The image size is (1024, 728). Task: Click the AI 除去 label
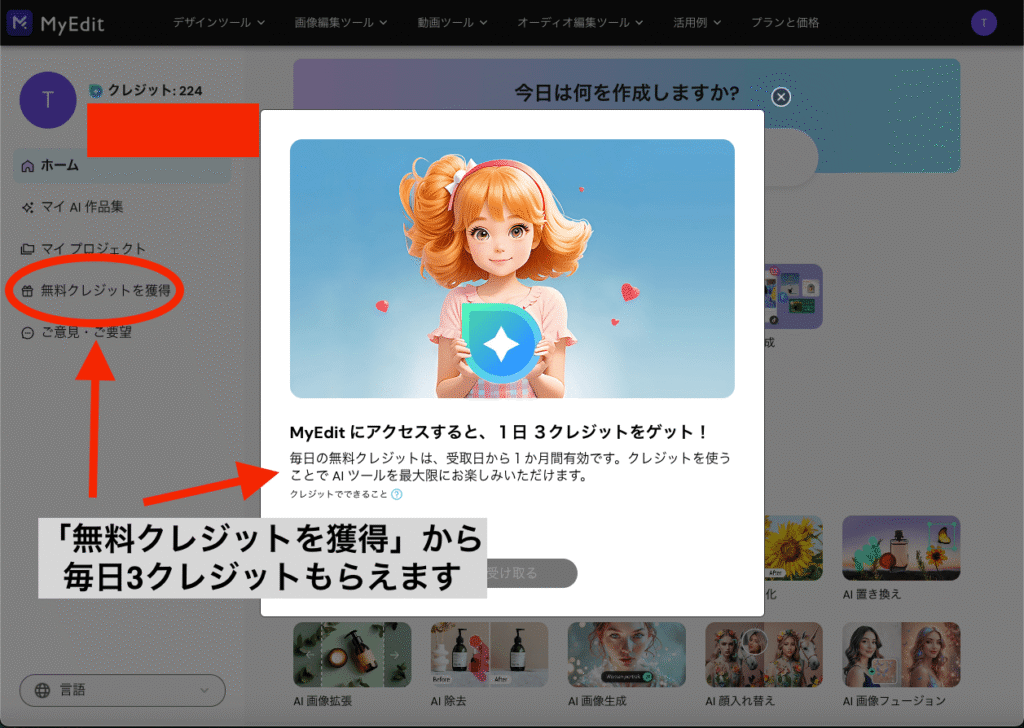(x=448, y=701)
